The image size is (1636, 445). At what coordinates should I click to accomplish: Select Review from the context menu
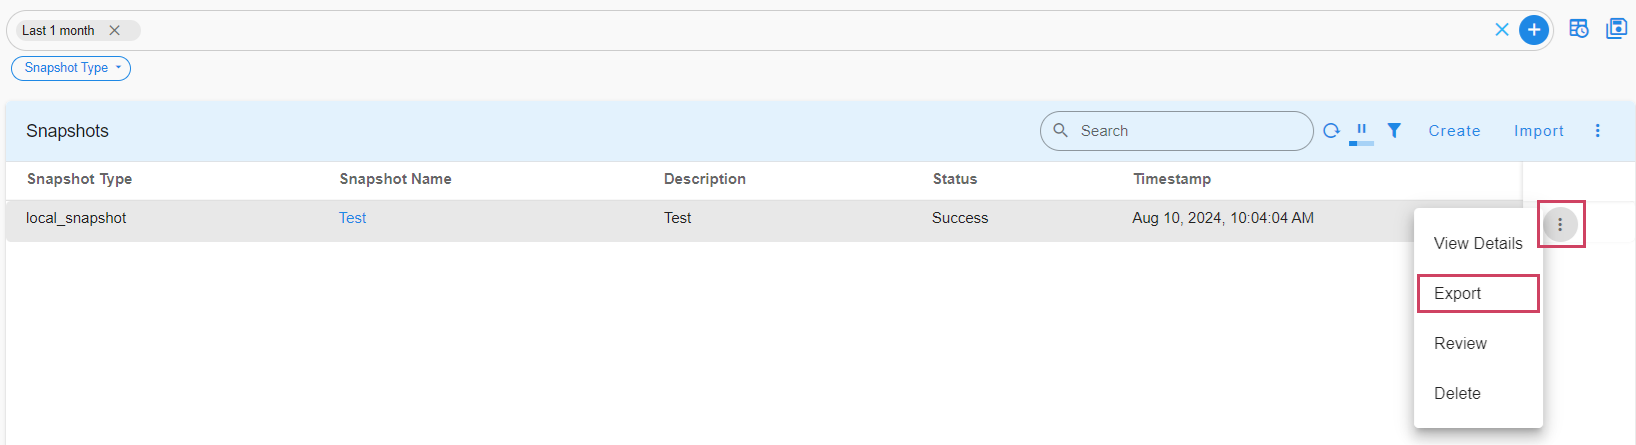pyautogui.click(x=1478, y=343)
